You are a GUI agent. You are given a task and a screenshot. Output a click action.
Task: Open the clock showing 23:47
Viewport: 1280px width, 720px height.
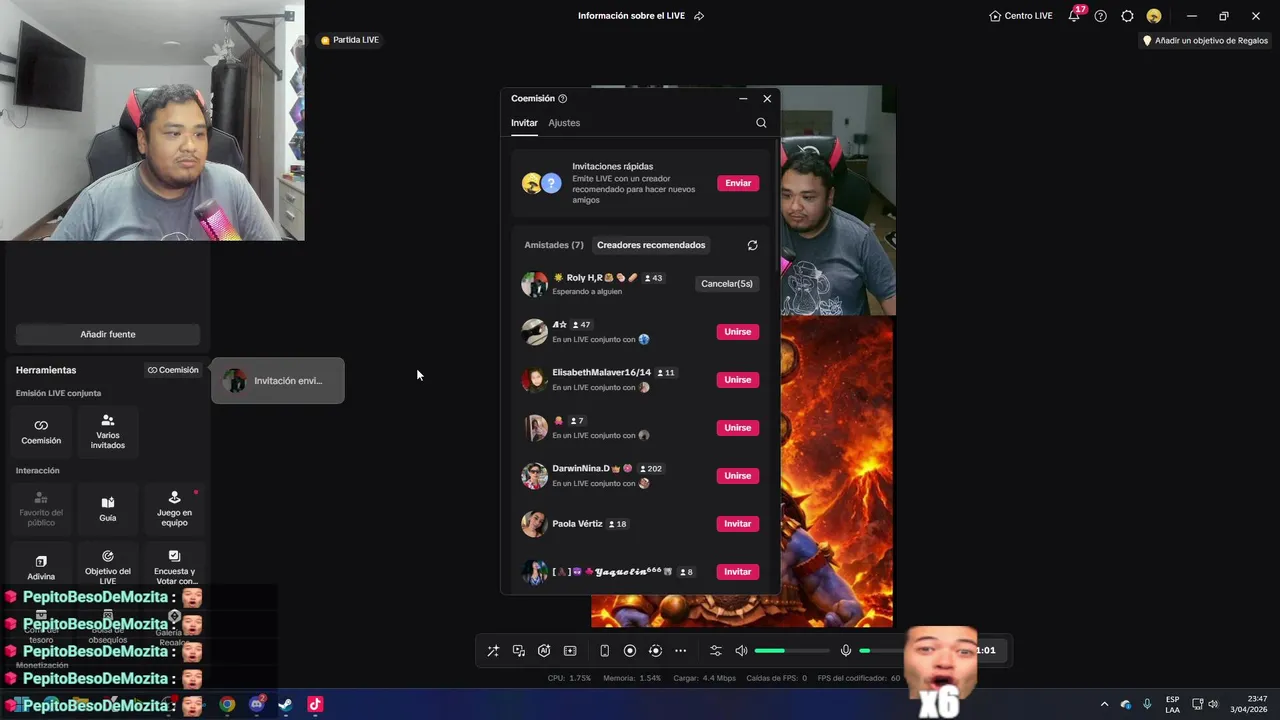click(1249, 704)
